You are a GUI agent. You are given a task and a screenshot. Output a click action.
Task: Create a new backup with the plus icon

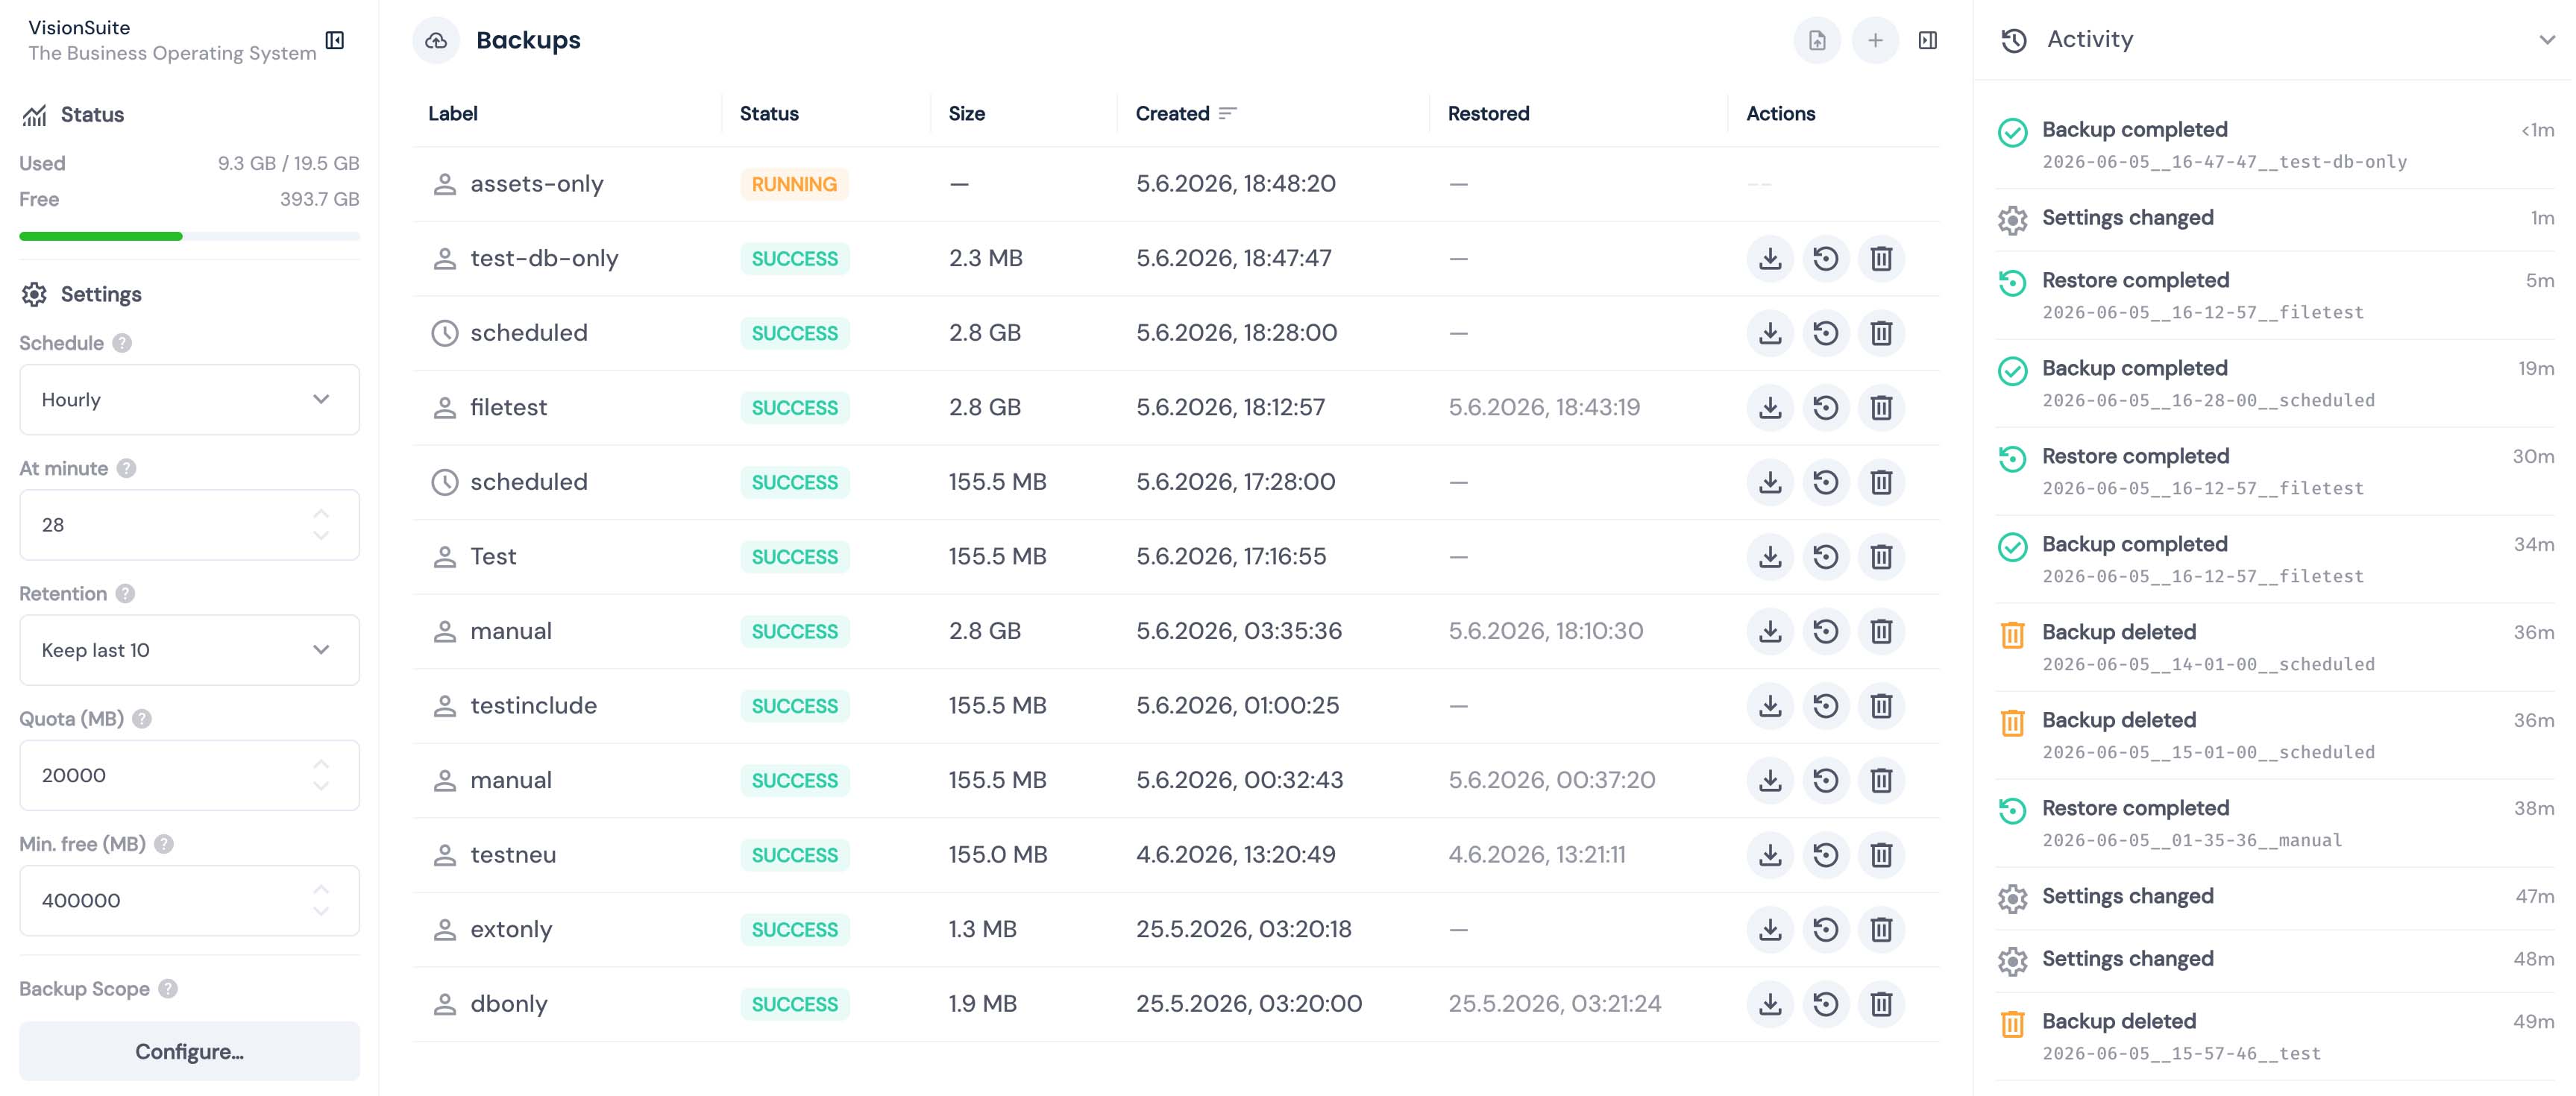tap(1875, 40)
